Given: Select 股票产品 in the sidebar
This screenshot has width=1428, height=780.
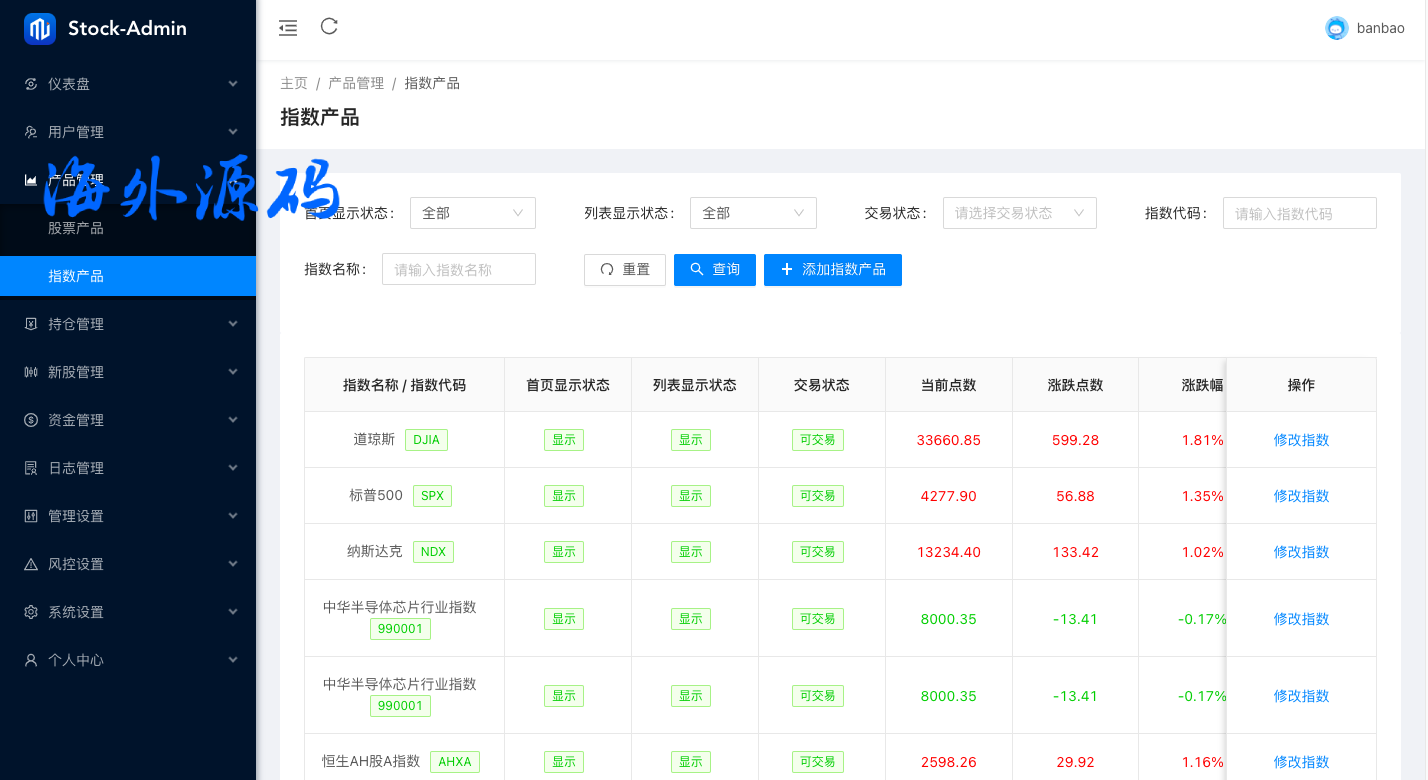Looking at the screenshot, I should (x=76, y=228).
